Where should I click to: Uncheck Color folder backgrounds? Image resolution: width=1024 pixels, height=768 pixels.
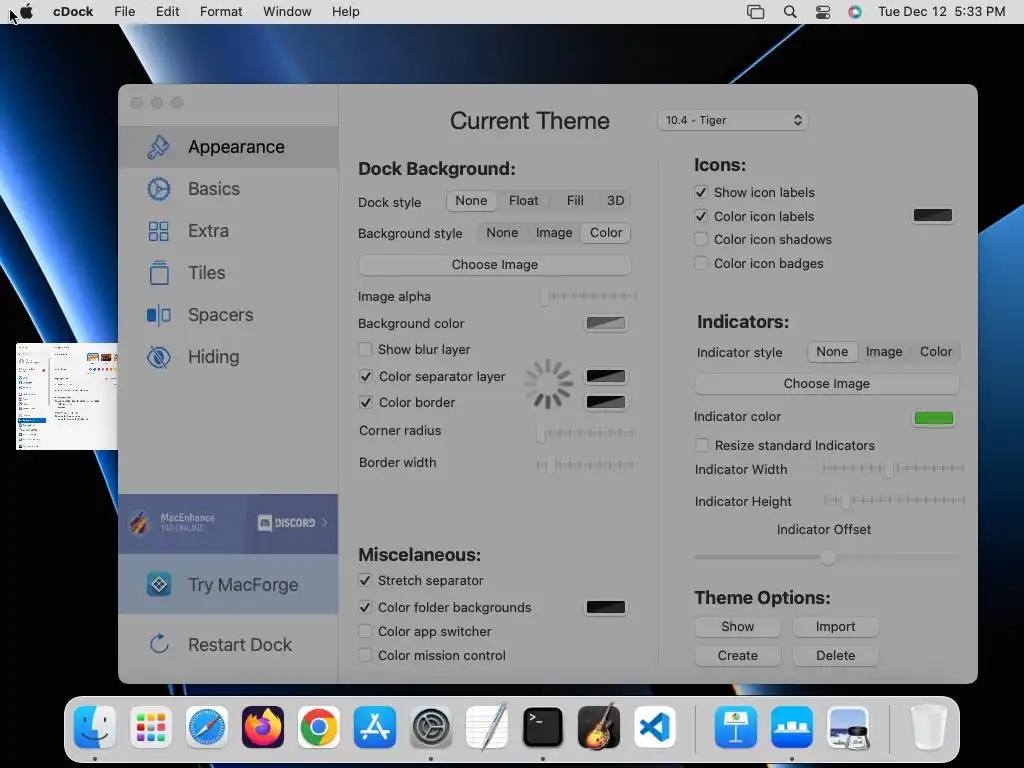click(365, 607)
